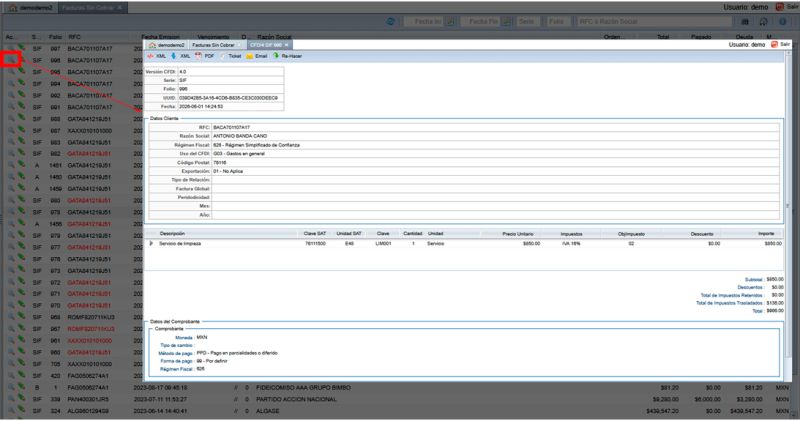
Task: Click the Régimen Simplificado de Confianza value
Action: click(256, 145)
